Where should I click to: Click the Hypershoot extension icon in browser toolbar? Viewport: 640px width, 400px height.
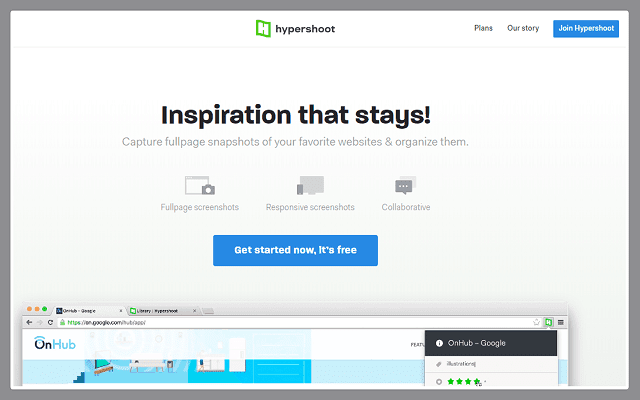(549, 322)
